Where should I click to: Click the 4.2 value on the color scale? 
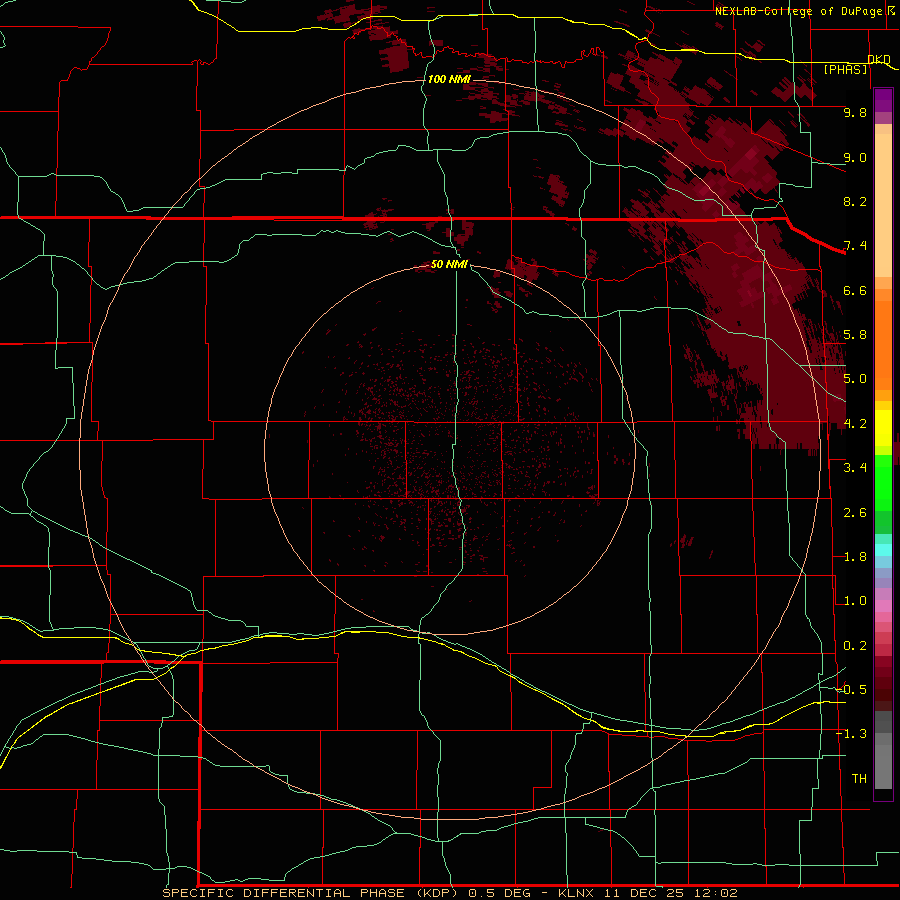[x=855, y=424]
